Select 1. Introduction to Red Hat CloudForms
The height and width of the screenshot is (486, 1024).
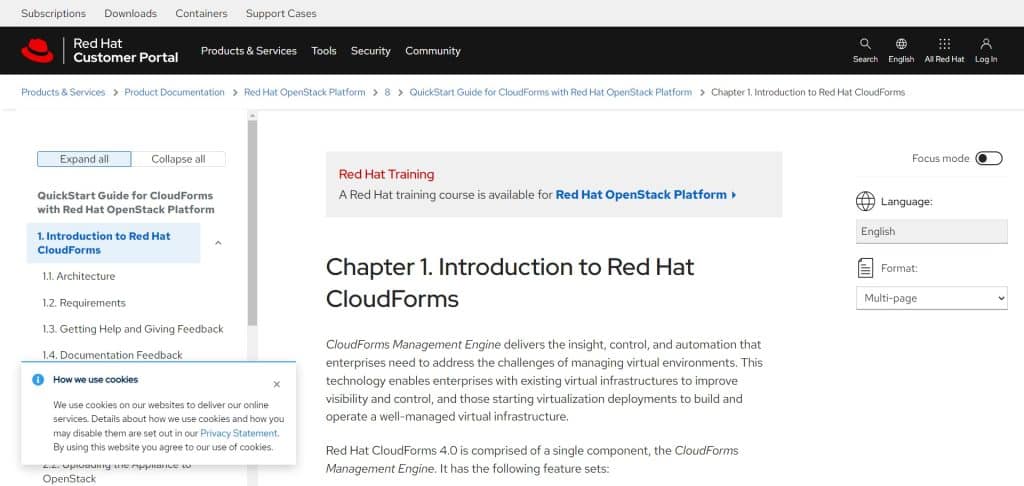click(x=114, y=243)
